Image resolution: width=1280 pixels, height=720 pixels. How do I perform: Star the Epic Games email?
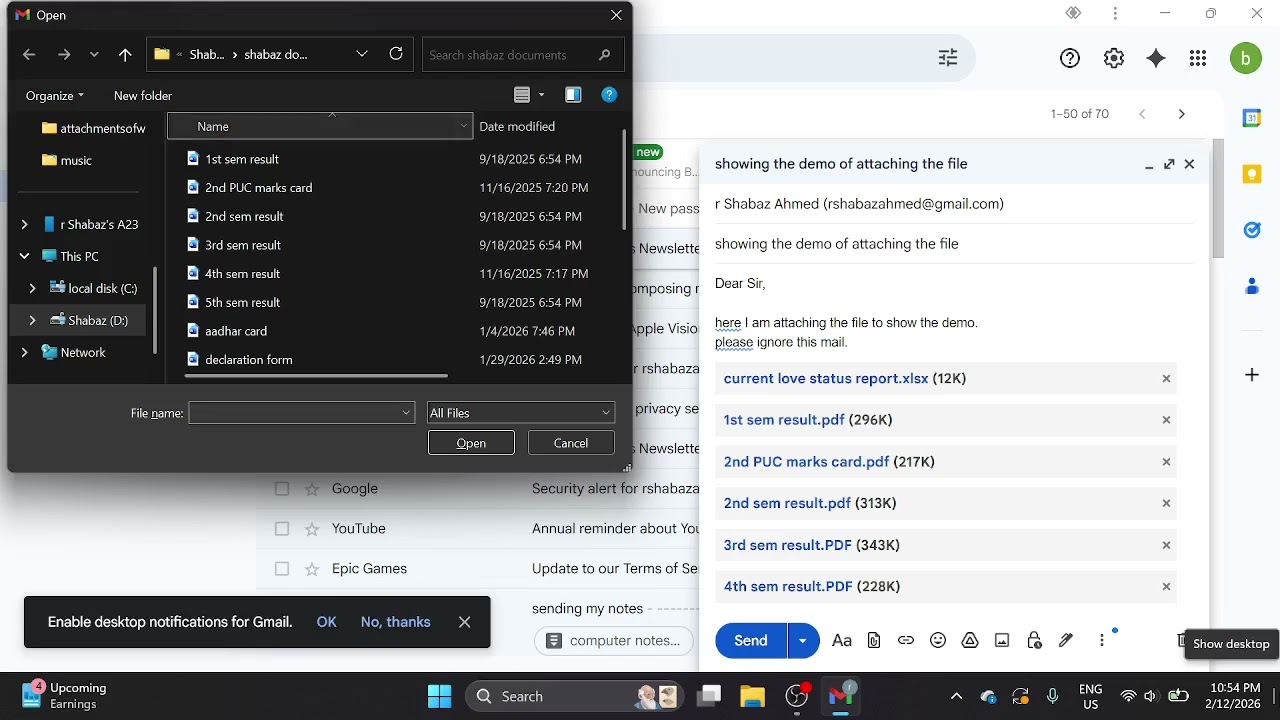point(312,569)
